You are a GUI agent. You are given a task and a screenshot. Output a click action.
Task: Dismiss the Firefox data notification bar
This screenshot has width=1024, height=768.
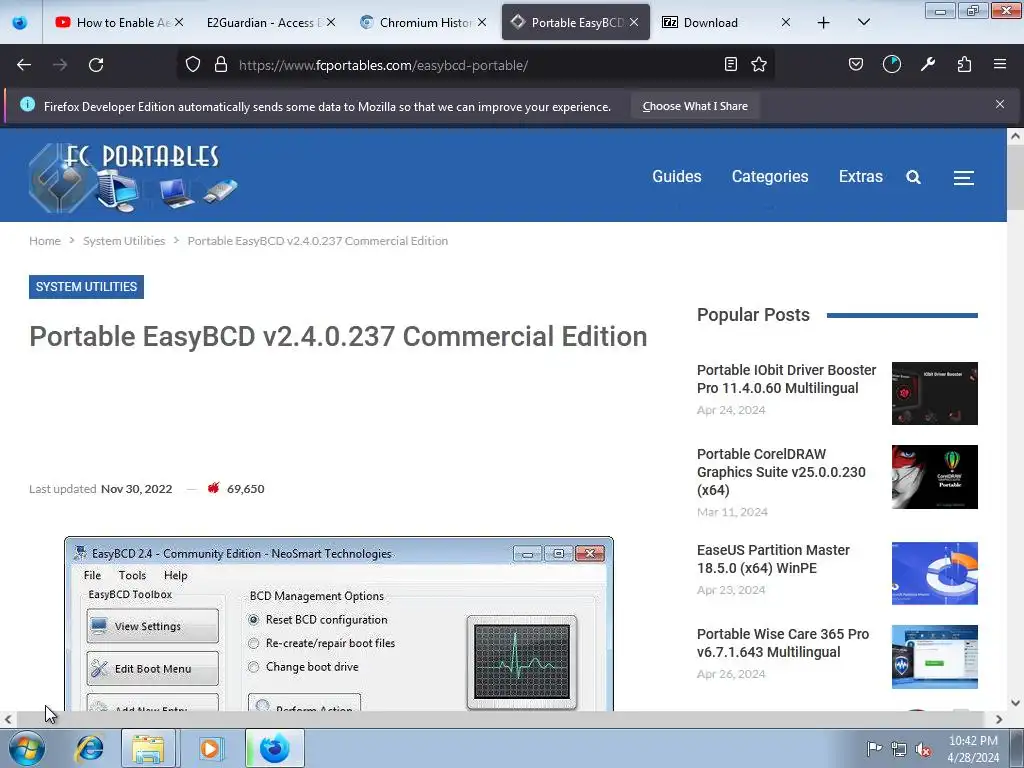click(x=1000, y=104)
